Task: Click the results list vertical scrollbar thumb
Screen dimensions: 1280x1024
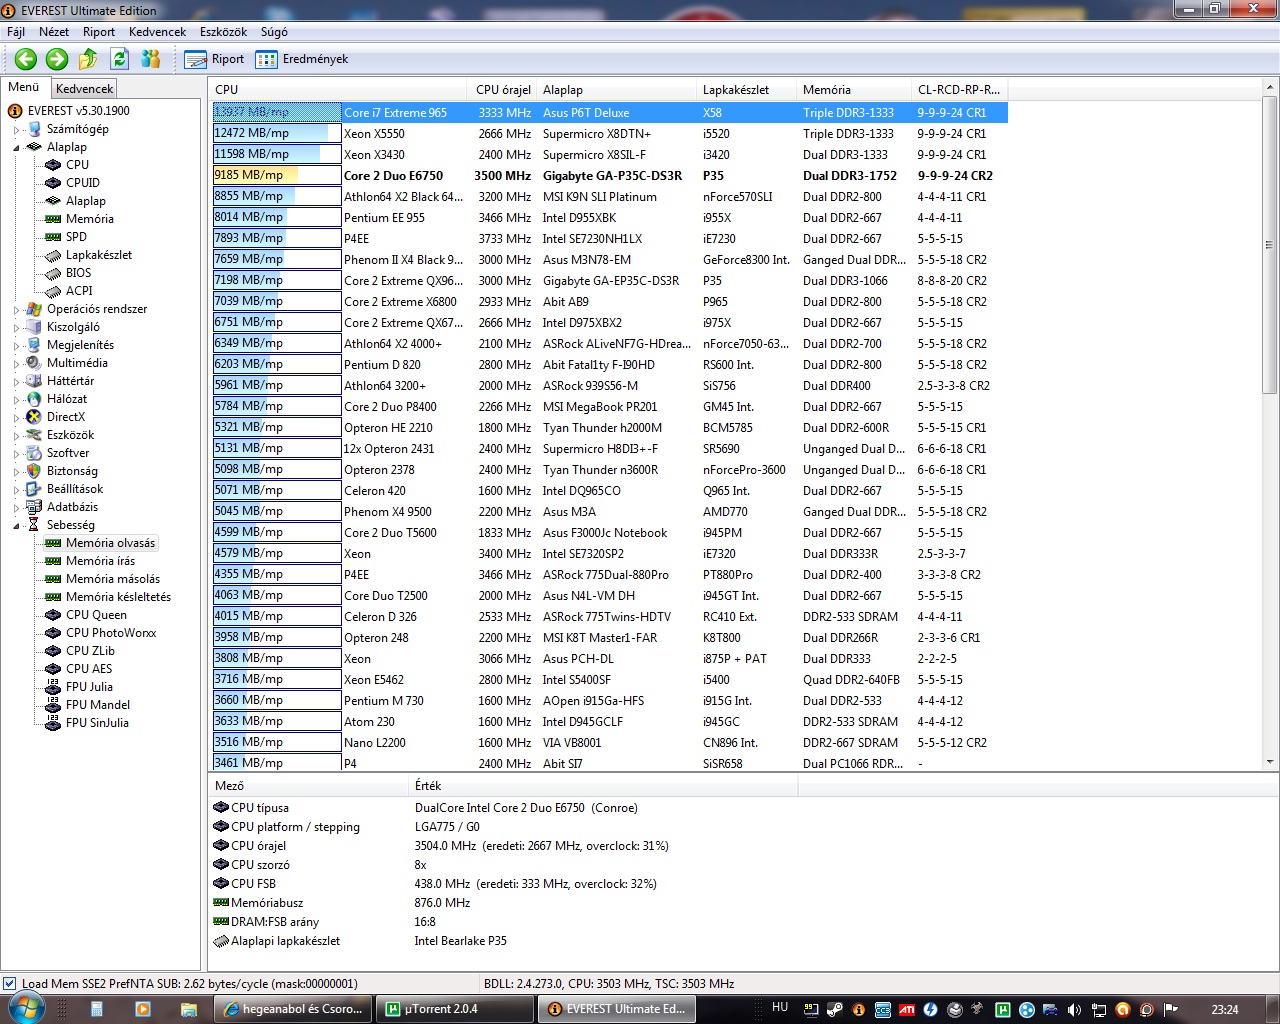Action: tap(1270, 245)
